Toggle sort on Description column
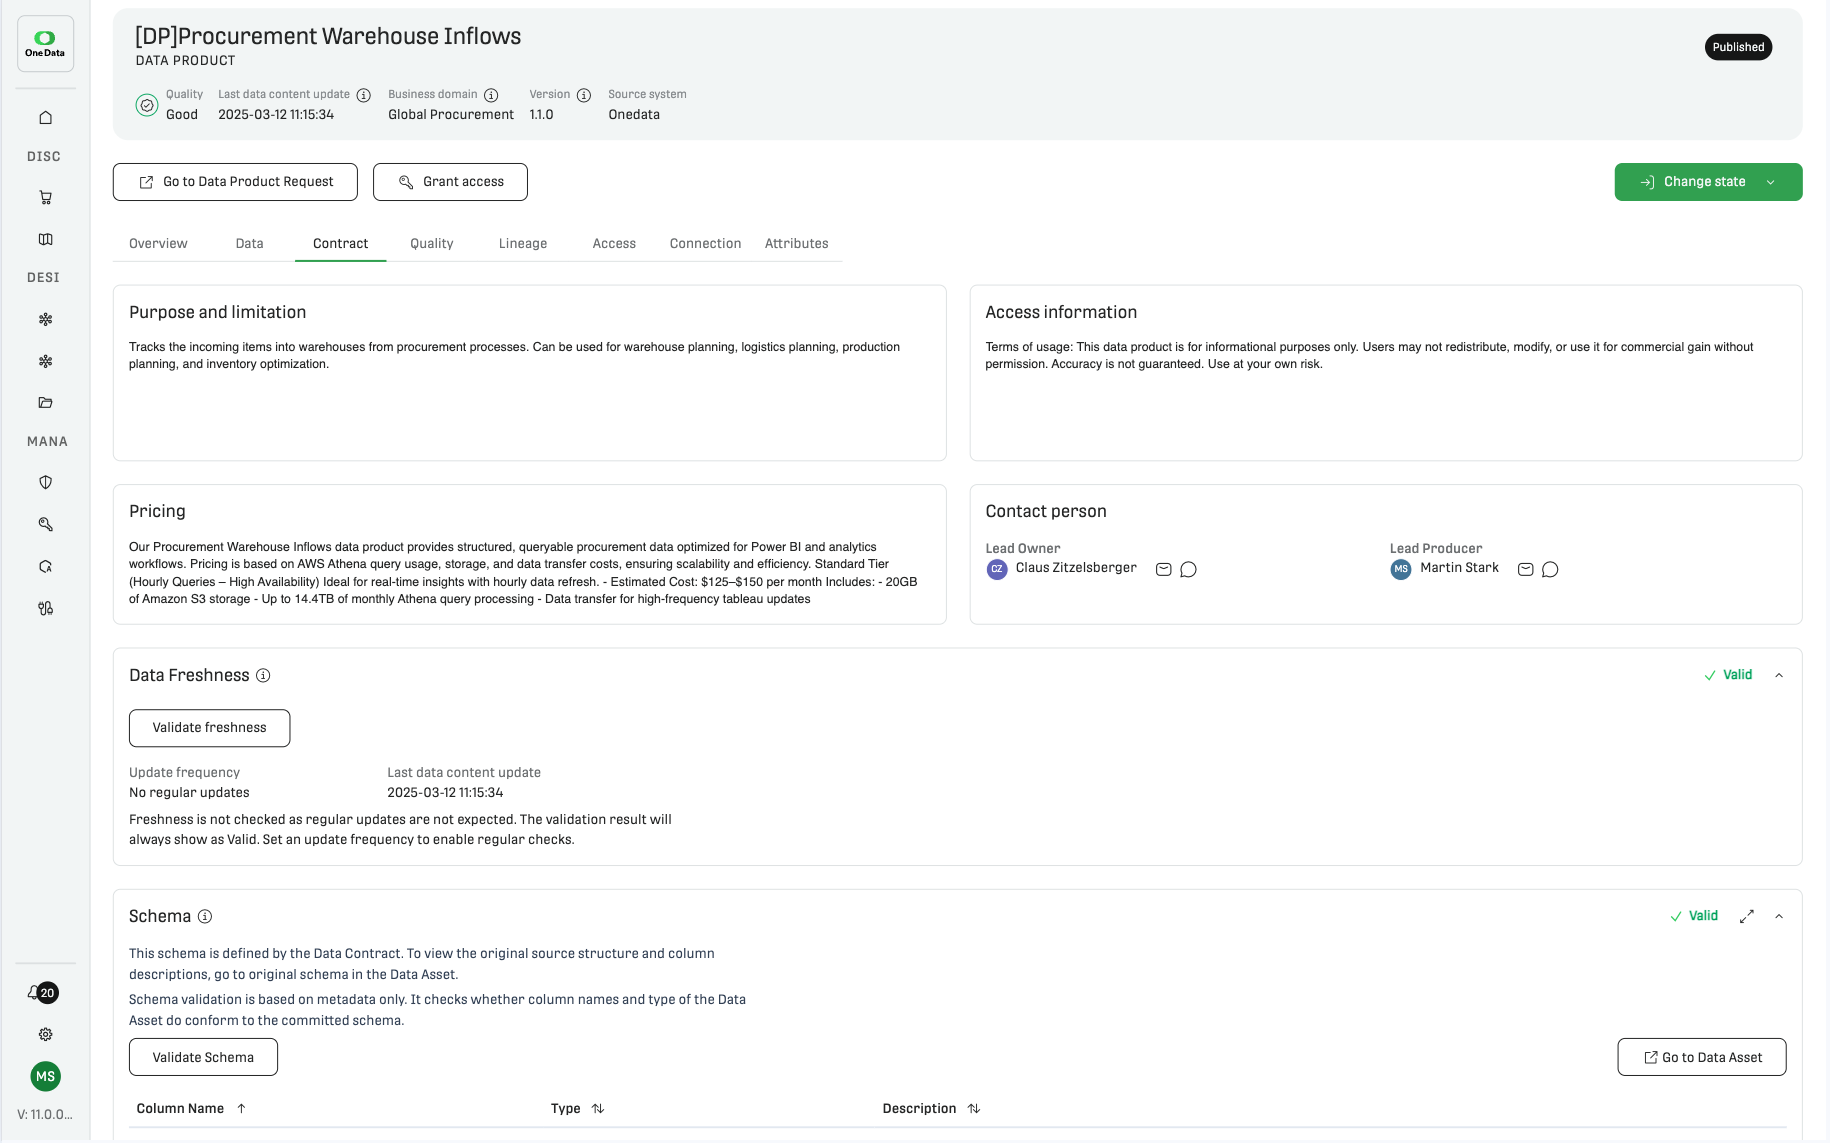The image size is (1830, 1143). pos(973,1108)
